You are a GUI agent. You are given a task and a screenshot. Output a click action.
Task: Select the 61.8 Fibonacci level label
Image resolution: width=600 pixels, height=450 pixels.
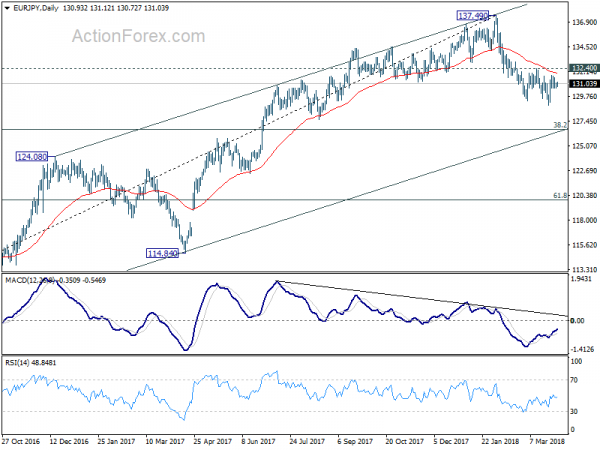pos(560,196)
